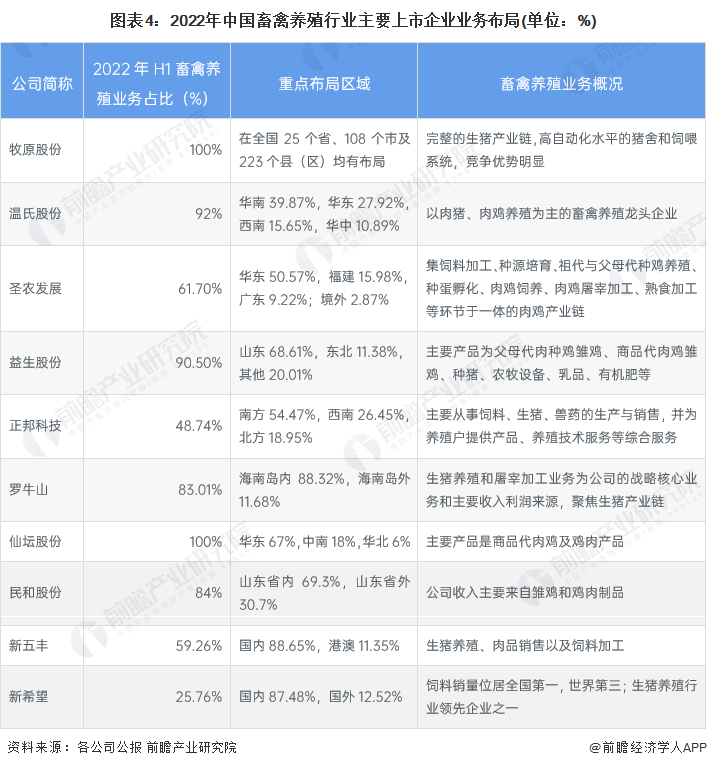
Task: Click the 84% value for 民和股份
Action: tap(209, 593)
